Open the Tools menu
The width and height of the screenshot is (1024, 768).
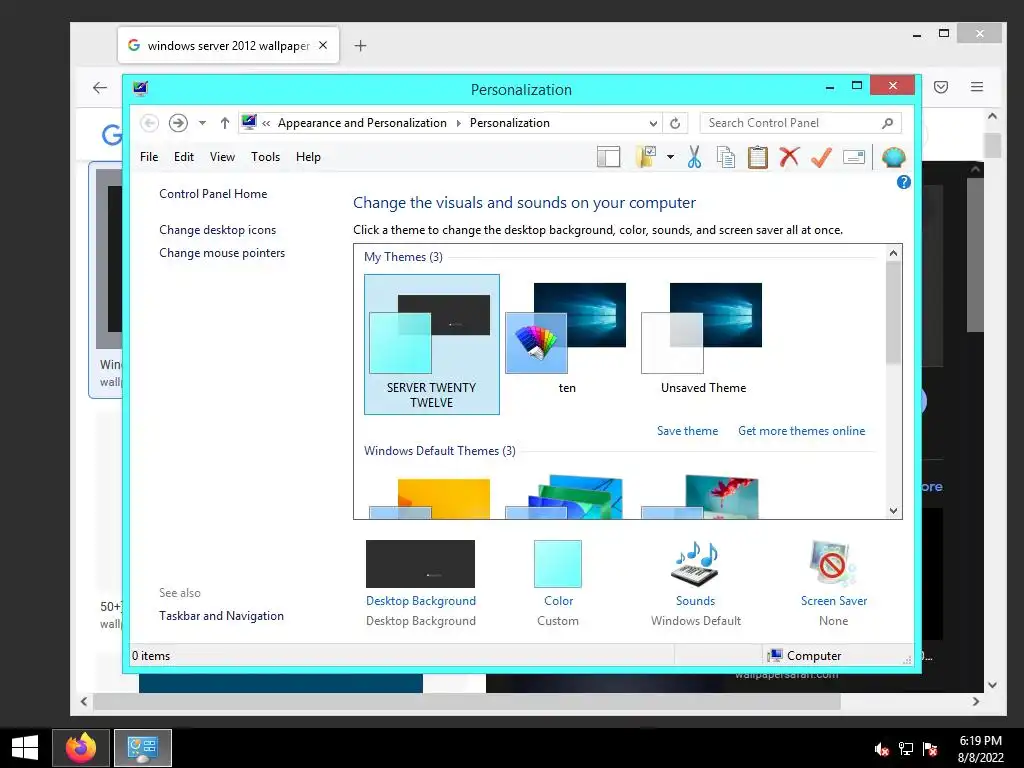point(265,157)
